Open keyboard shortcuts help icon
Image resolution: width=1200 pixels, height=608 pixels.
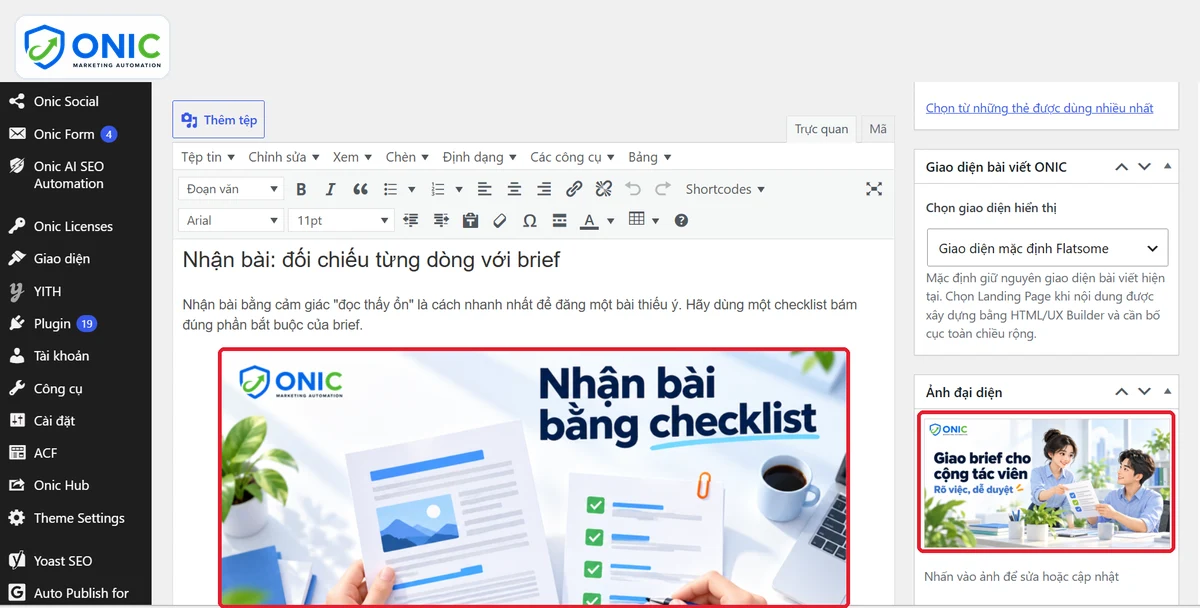pos(682,220)
